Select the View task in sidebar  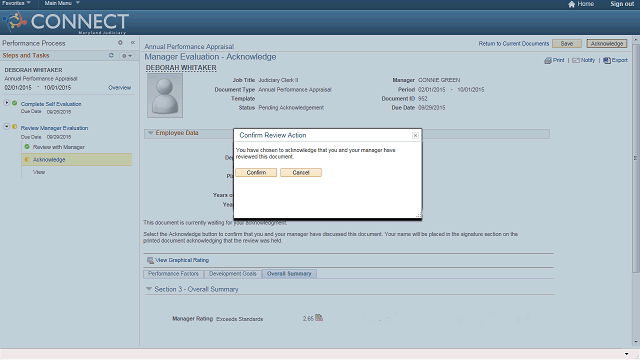[x=39, y=172]
